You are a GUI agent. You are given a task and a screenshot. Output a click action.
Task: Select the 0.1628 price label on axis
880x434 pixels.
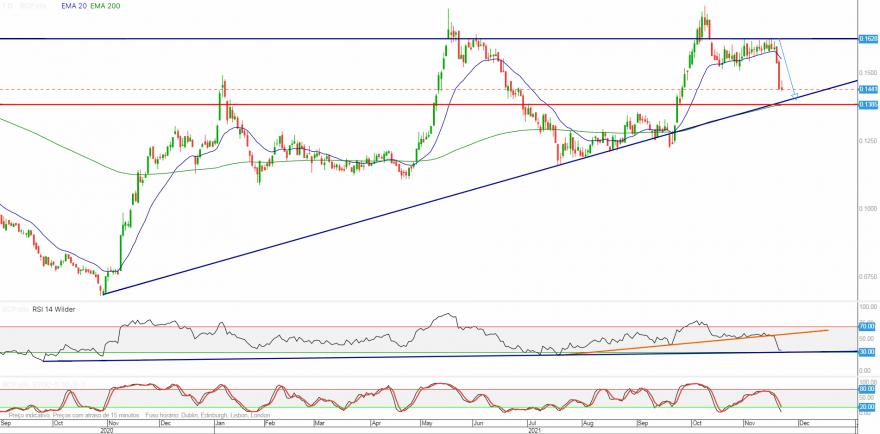point(868,39)
